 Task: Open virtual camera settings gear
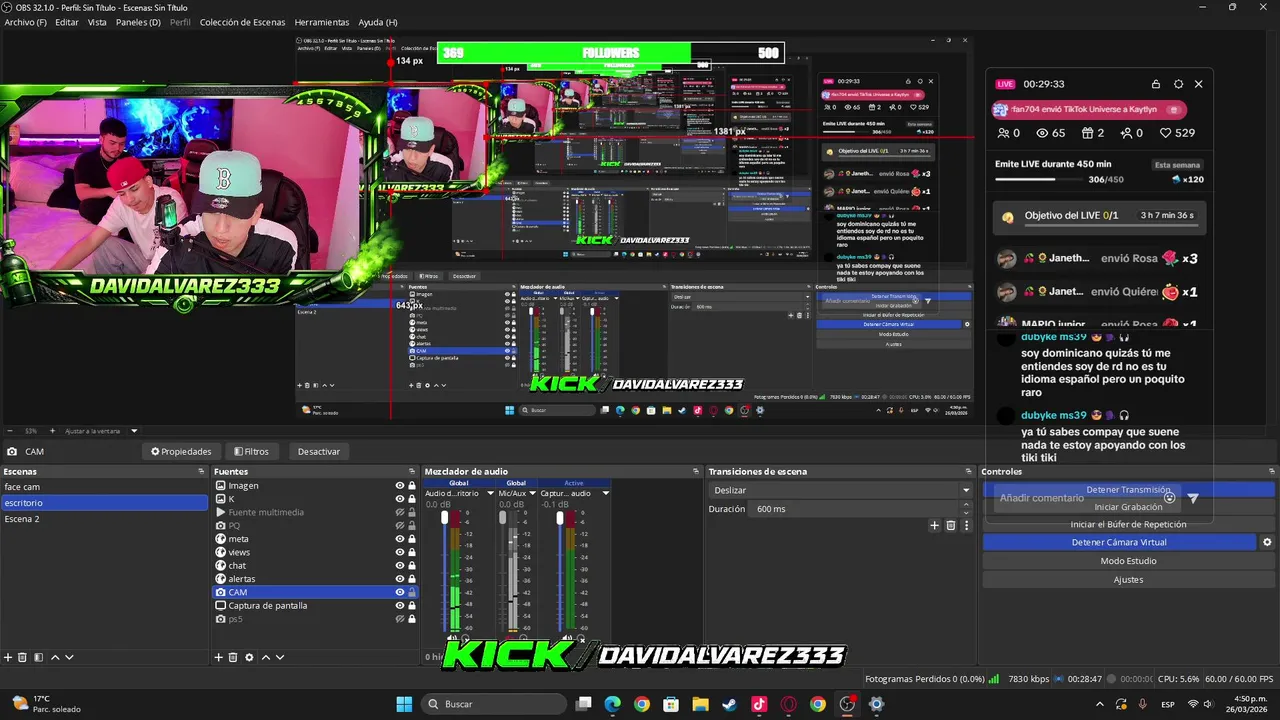tap(1267, 542)
